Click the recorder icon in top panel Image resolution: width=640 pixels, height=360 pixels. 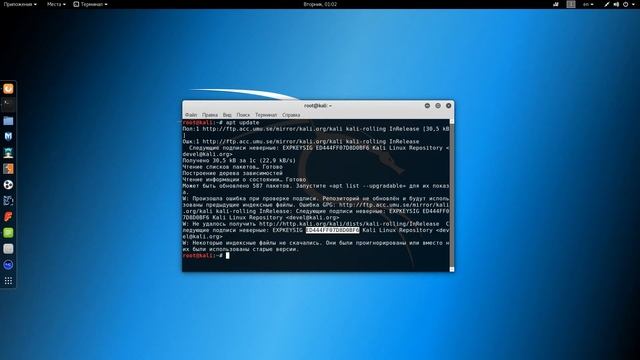coord(556,4)
